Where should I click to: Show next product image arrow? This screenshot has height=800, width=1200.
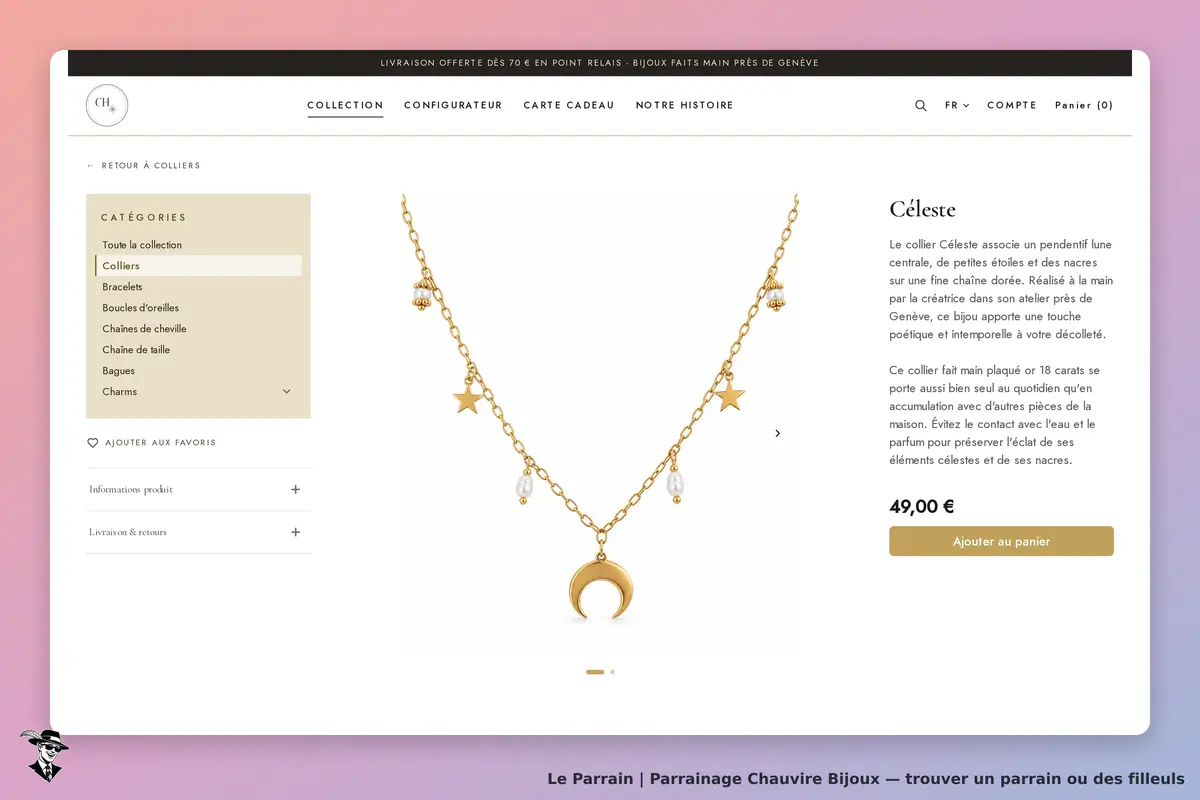point(777,433)
